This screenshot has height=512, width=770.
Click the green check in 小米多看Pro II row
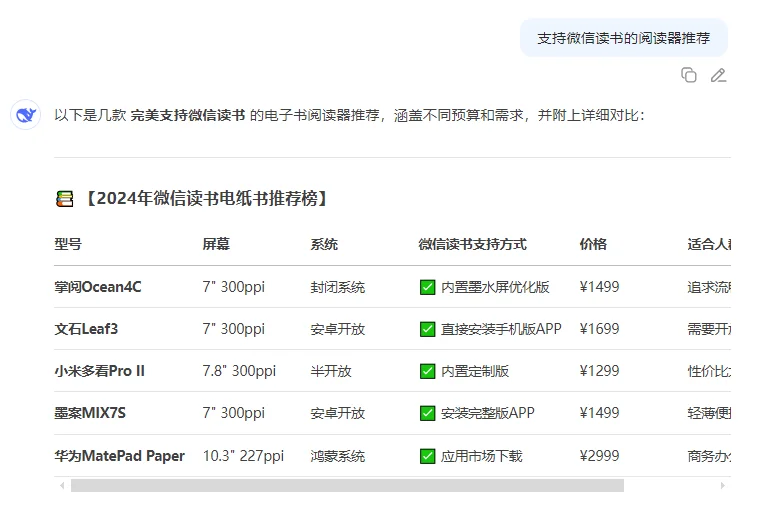click(x=427, y=371)
